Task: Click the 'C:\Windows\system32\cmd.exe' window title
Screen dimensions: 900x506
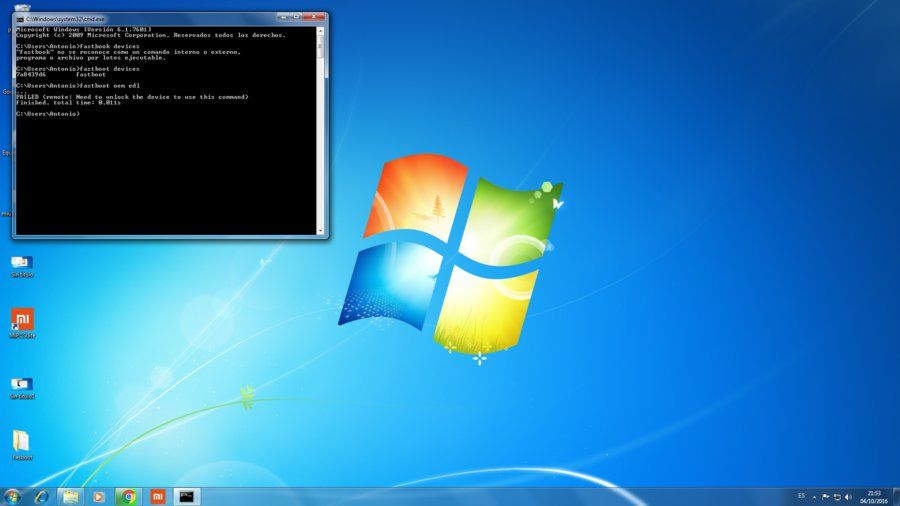Action: (x=65, y=19)
